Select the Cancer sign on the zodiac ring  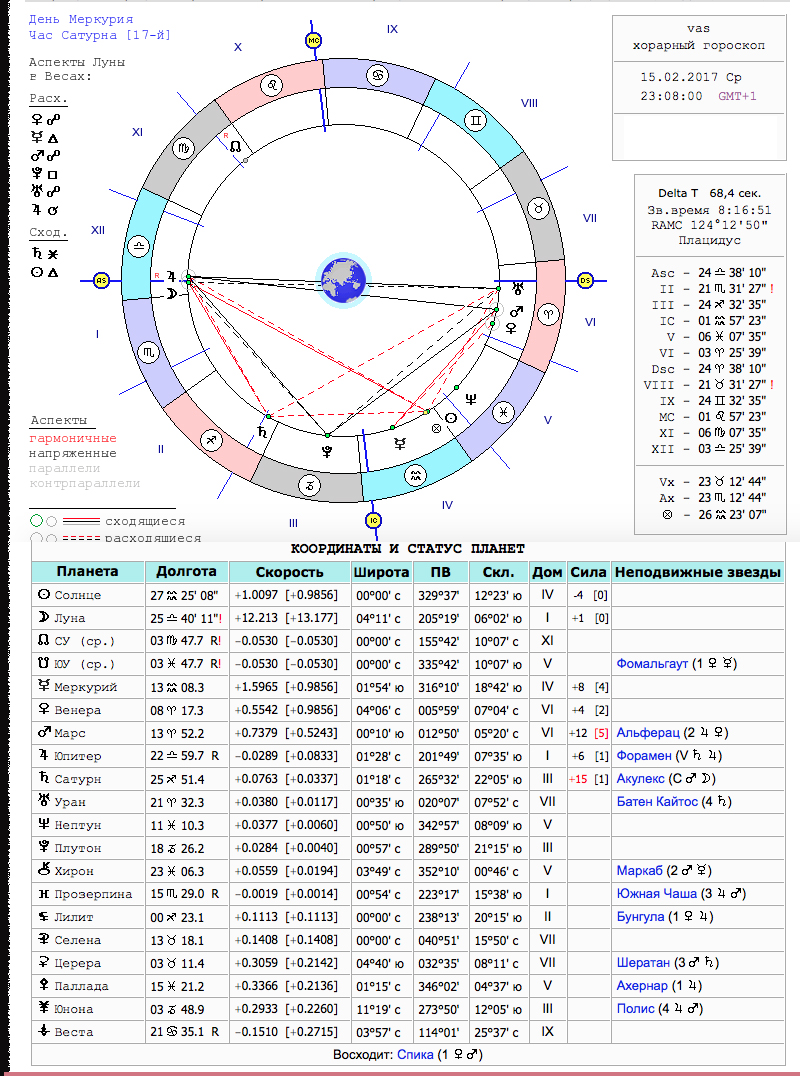point(379,75)
